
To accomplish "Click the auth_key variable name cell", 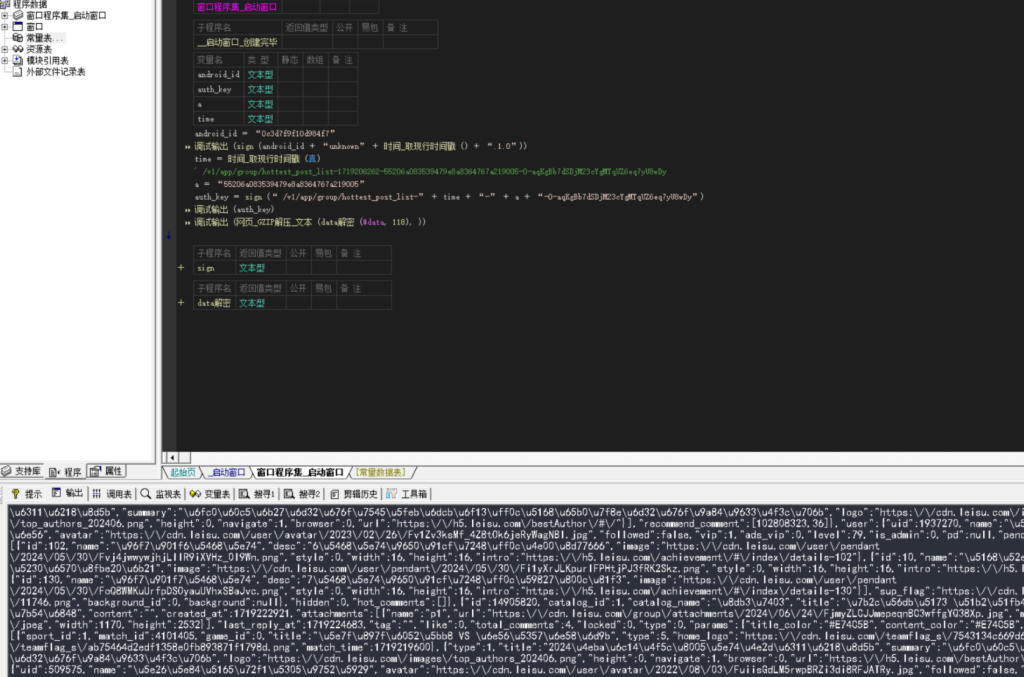I will 219,89.
